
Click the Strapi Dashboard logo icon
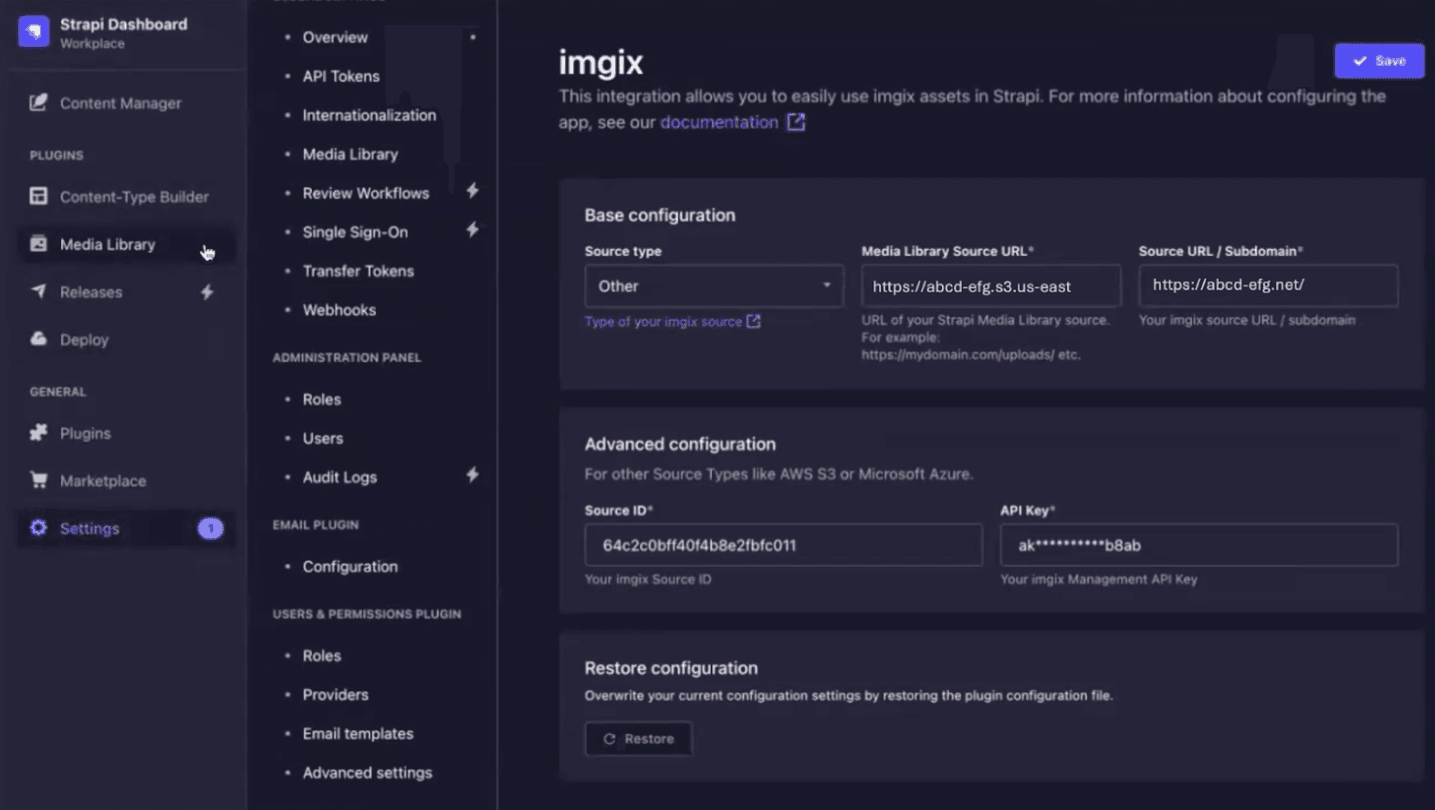(34, 32)
